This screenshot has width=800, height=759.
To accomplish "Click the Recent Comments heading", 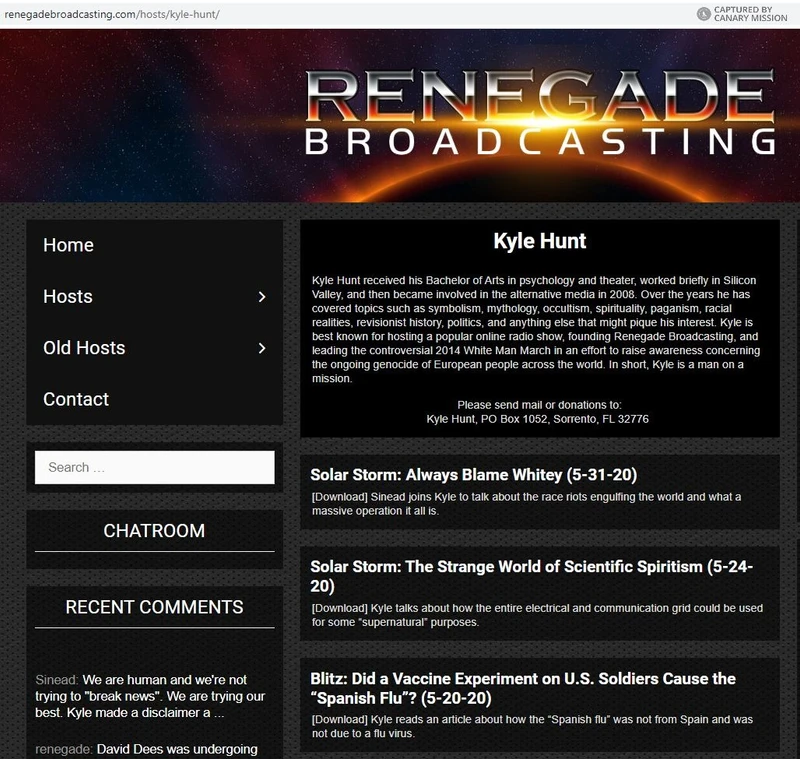I will point(154,607).
